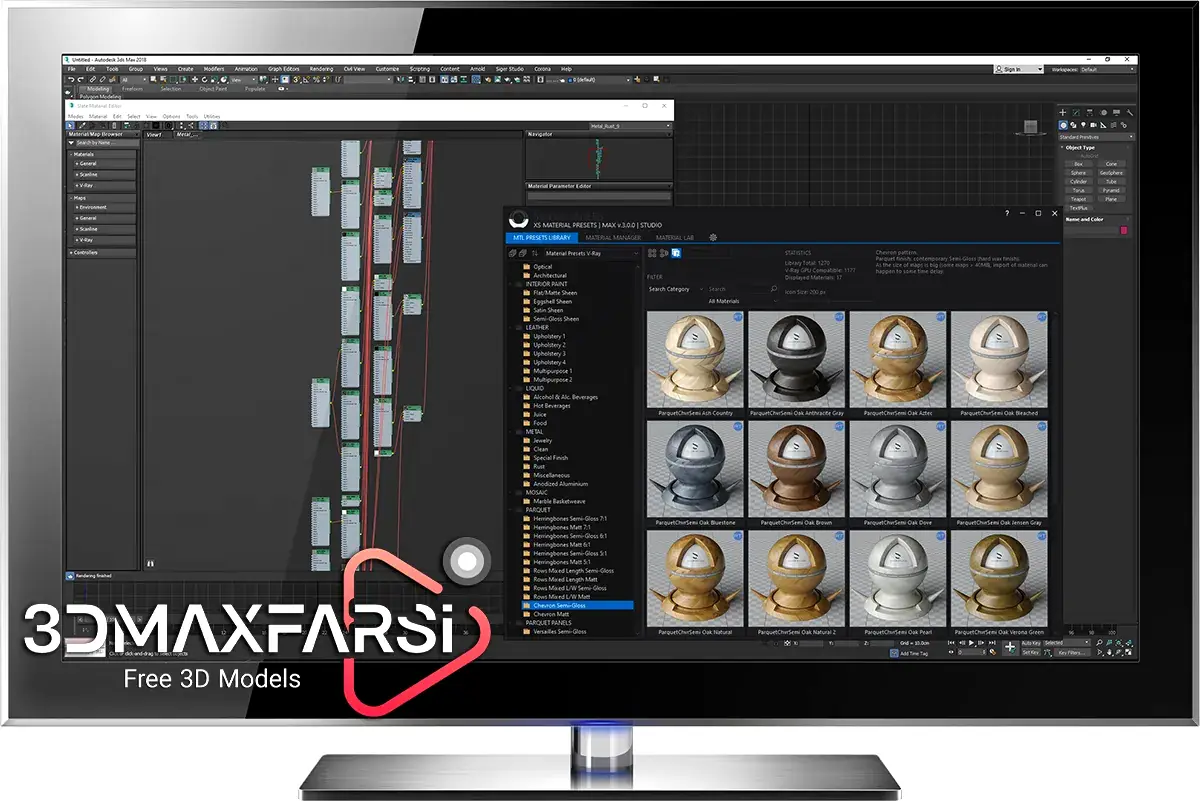
Task: Select the Cameras category icon
Action: 1093,125
